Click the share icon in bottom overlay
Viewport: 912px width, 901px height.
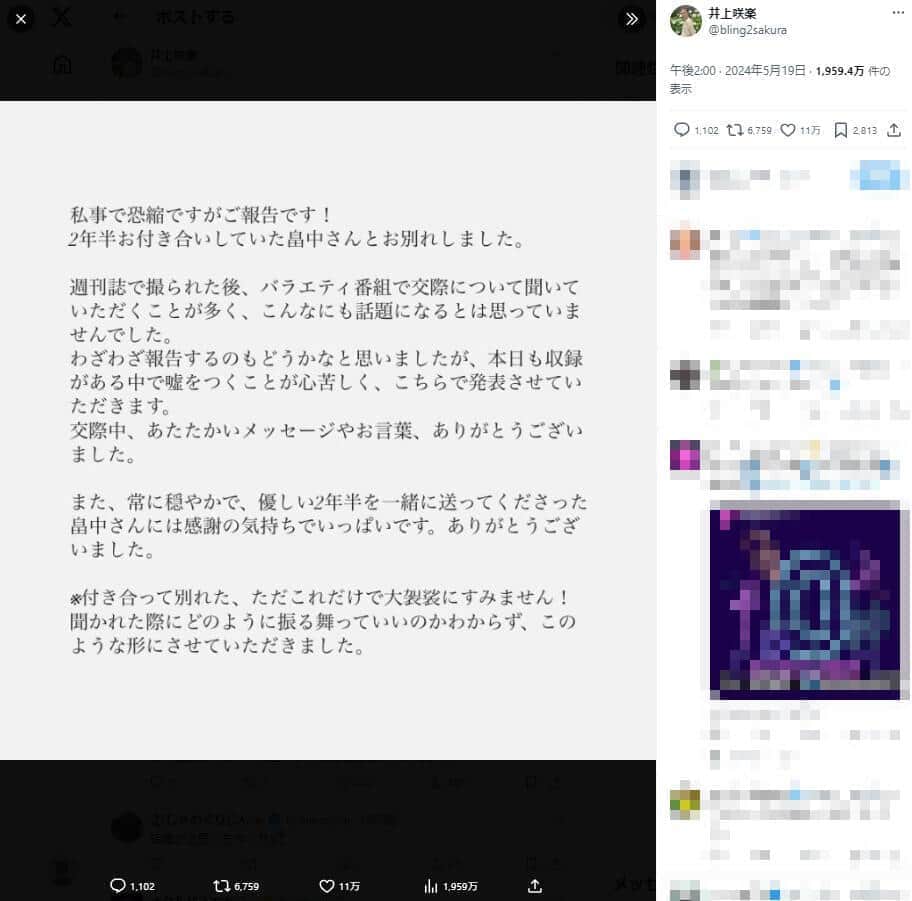[535, 885]
